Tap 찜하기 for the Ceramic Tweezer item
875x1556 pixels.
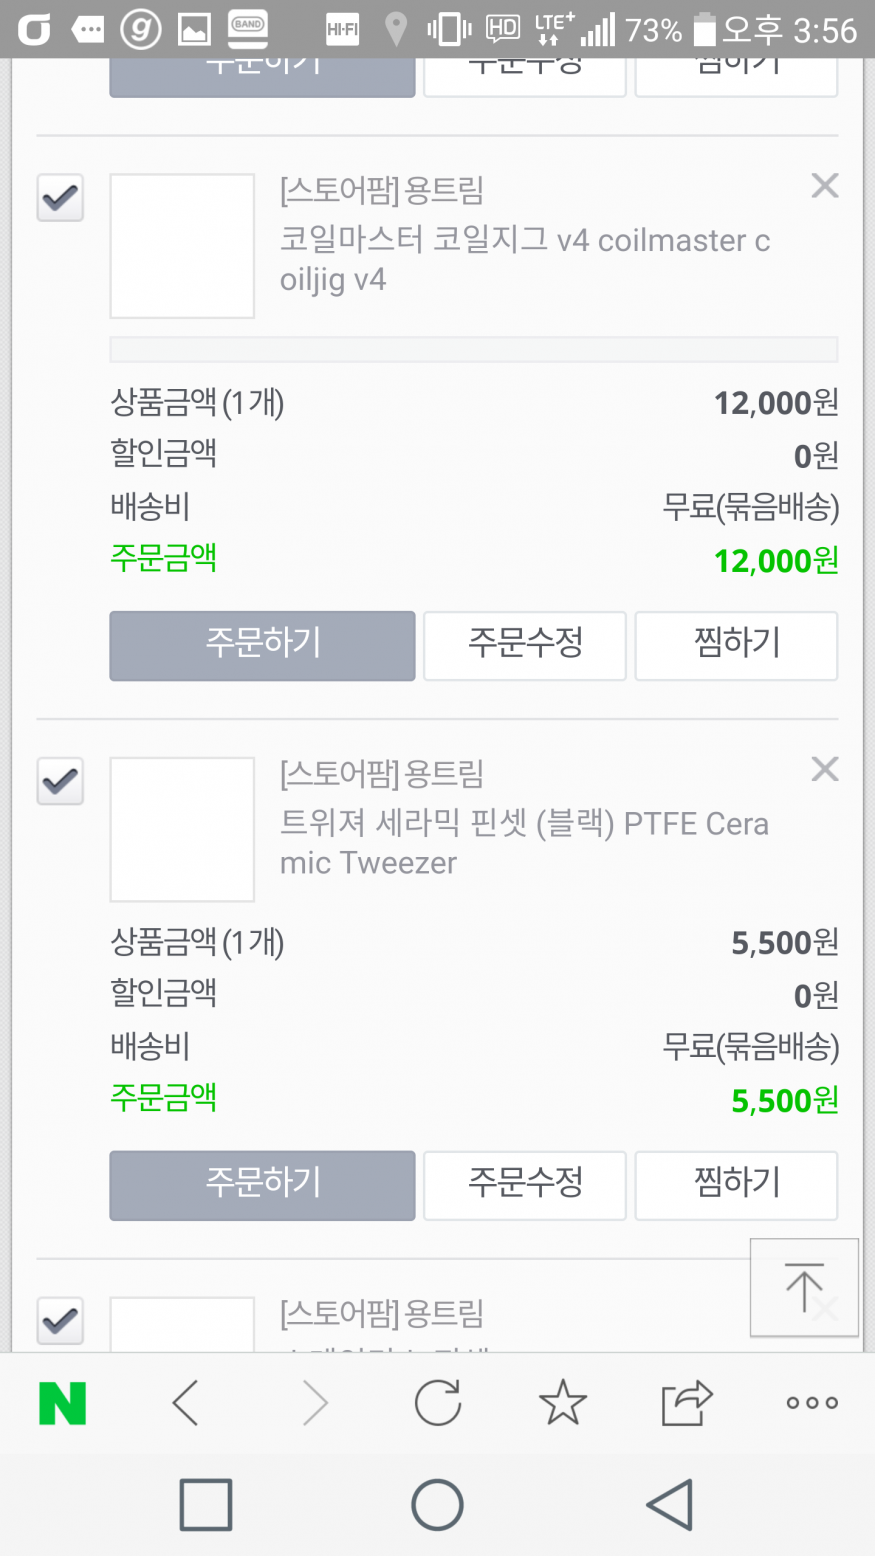[736, 1186]
